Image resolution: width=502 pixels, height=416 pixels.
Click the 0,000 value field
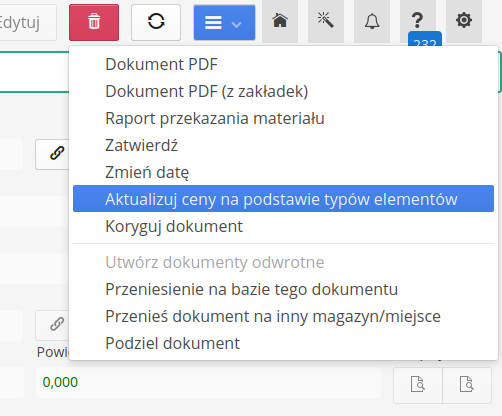point(208,382)
